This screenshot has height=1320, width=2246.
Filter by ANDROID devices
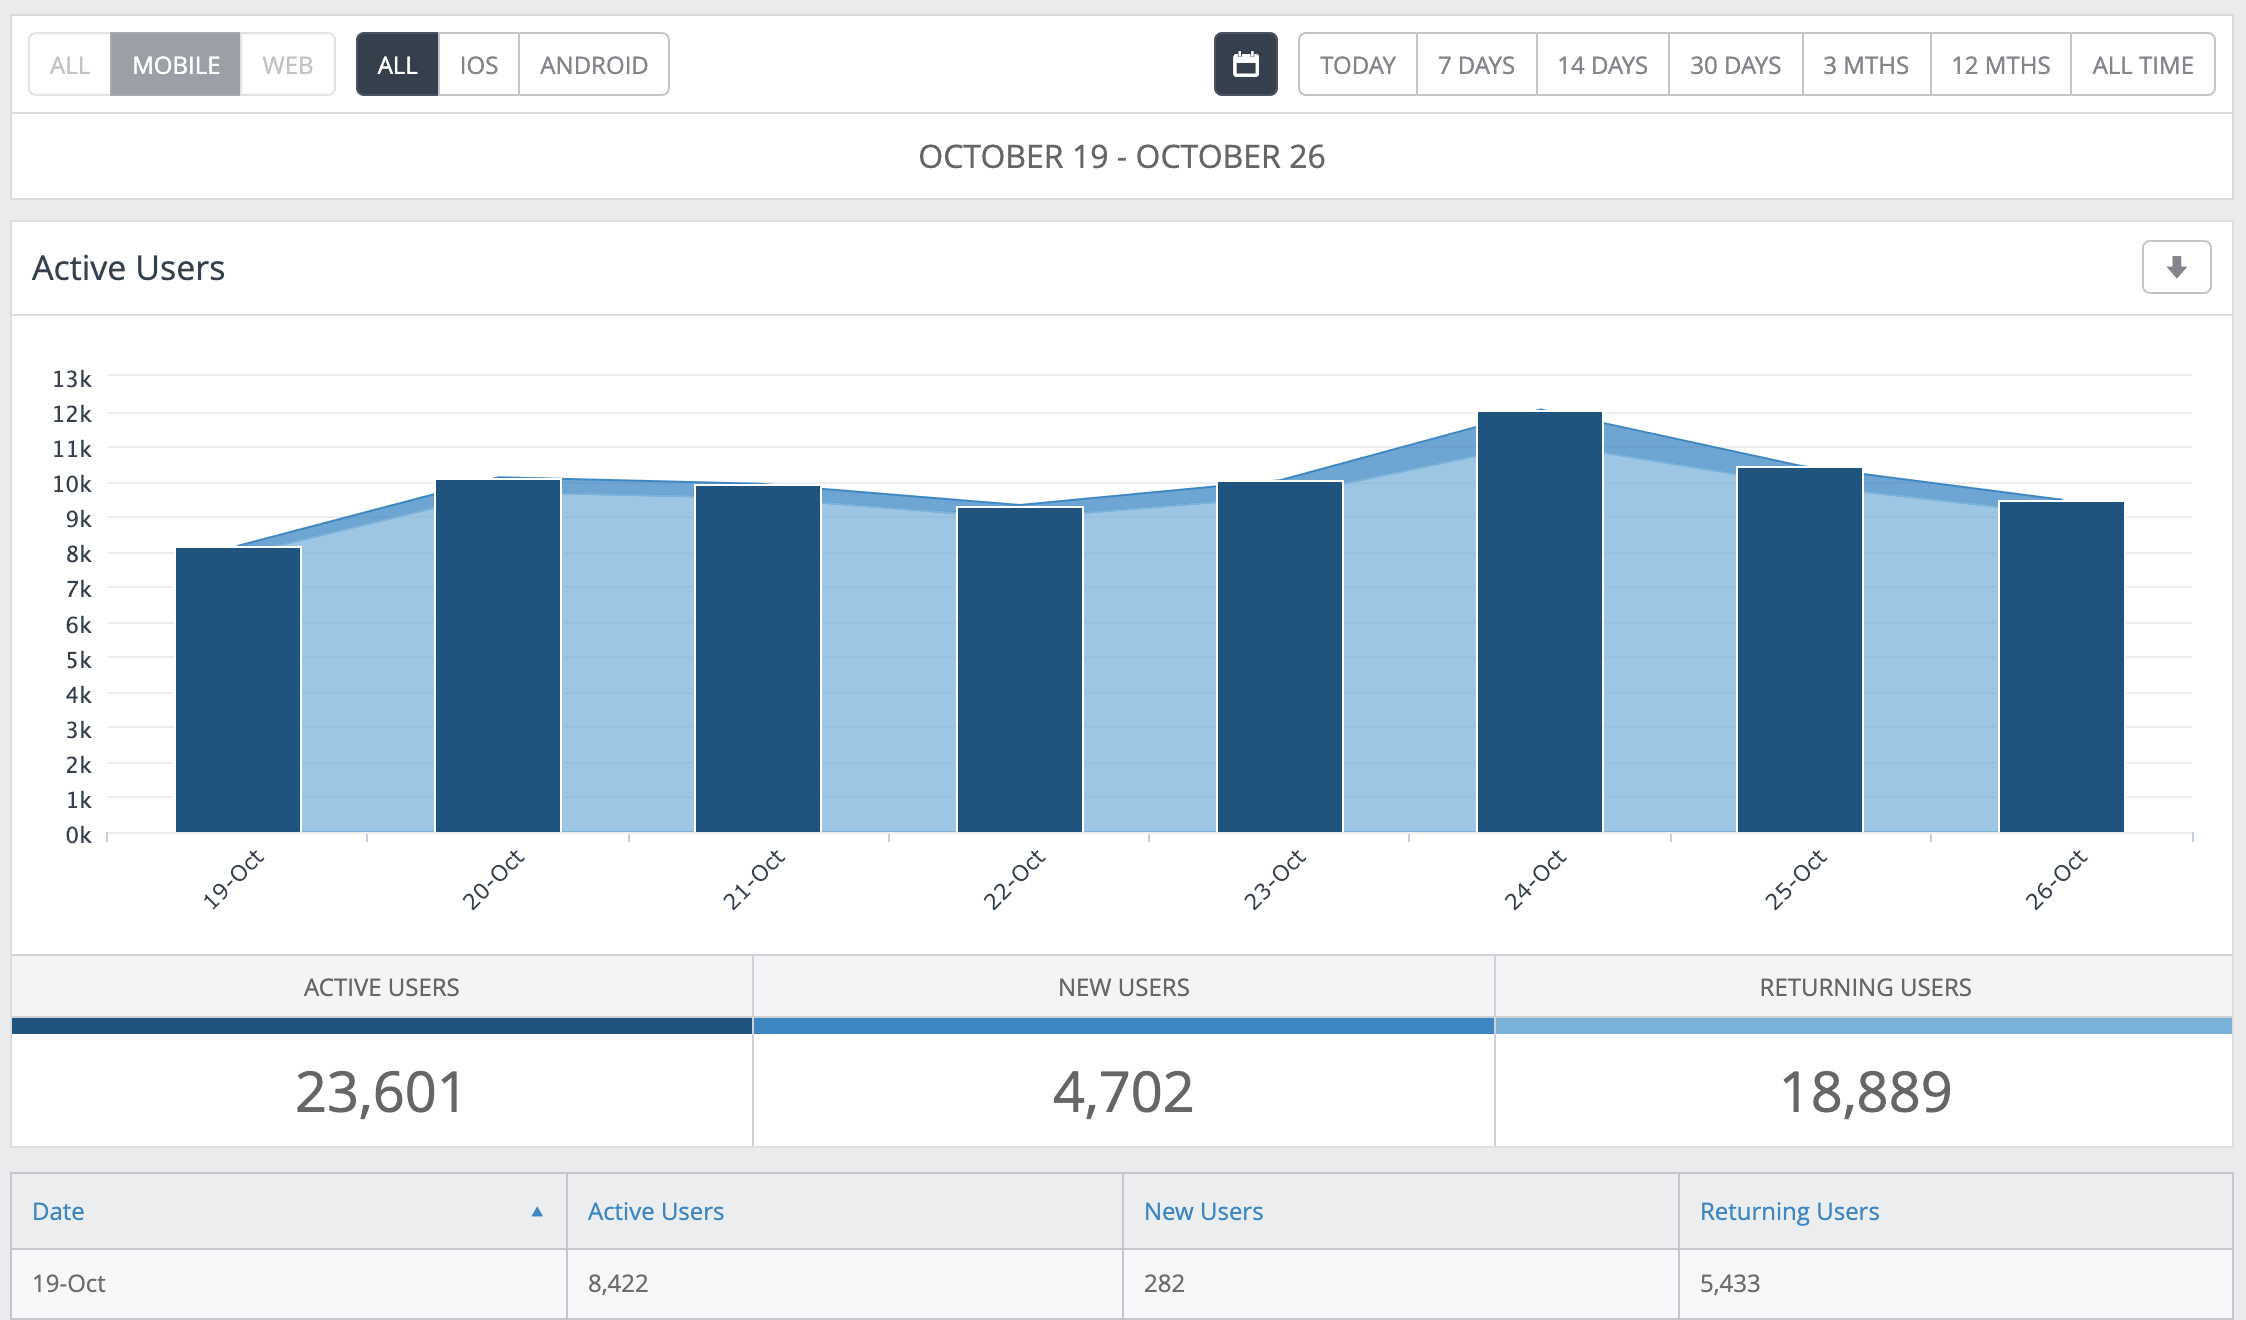[x=593, y=65]
